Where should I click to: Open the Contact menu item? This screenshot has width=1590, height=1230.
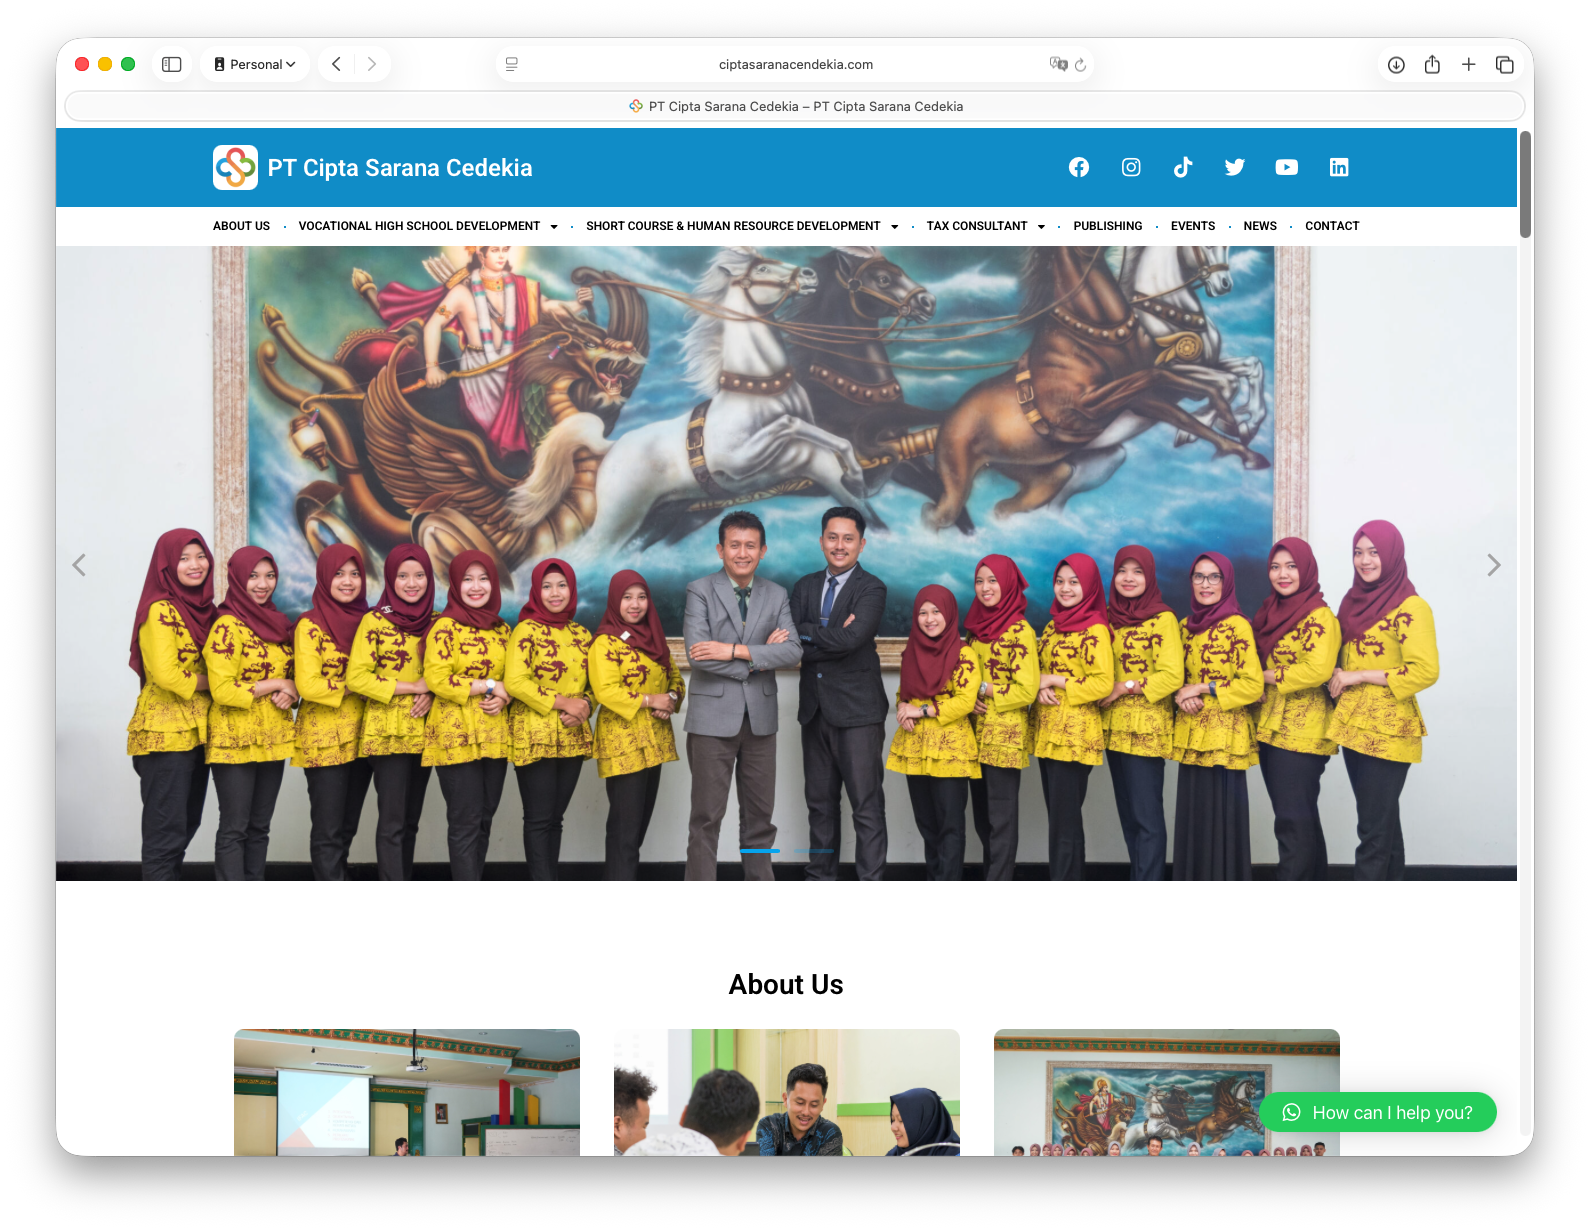1332,226
